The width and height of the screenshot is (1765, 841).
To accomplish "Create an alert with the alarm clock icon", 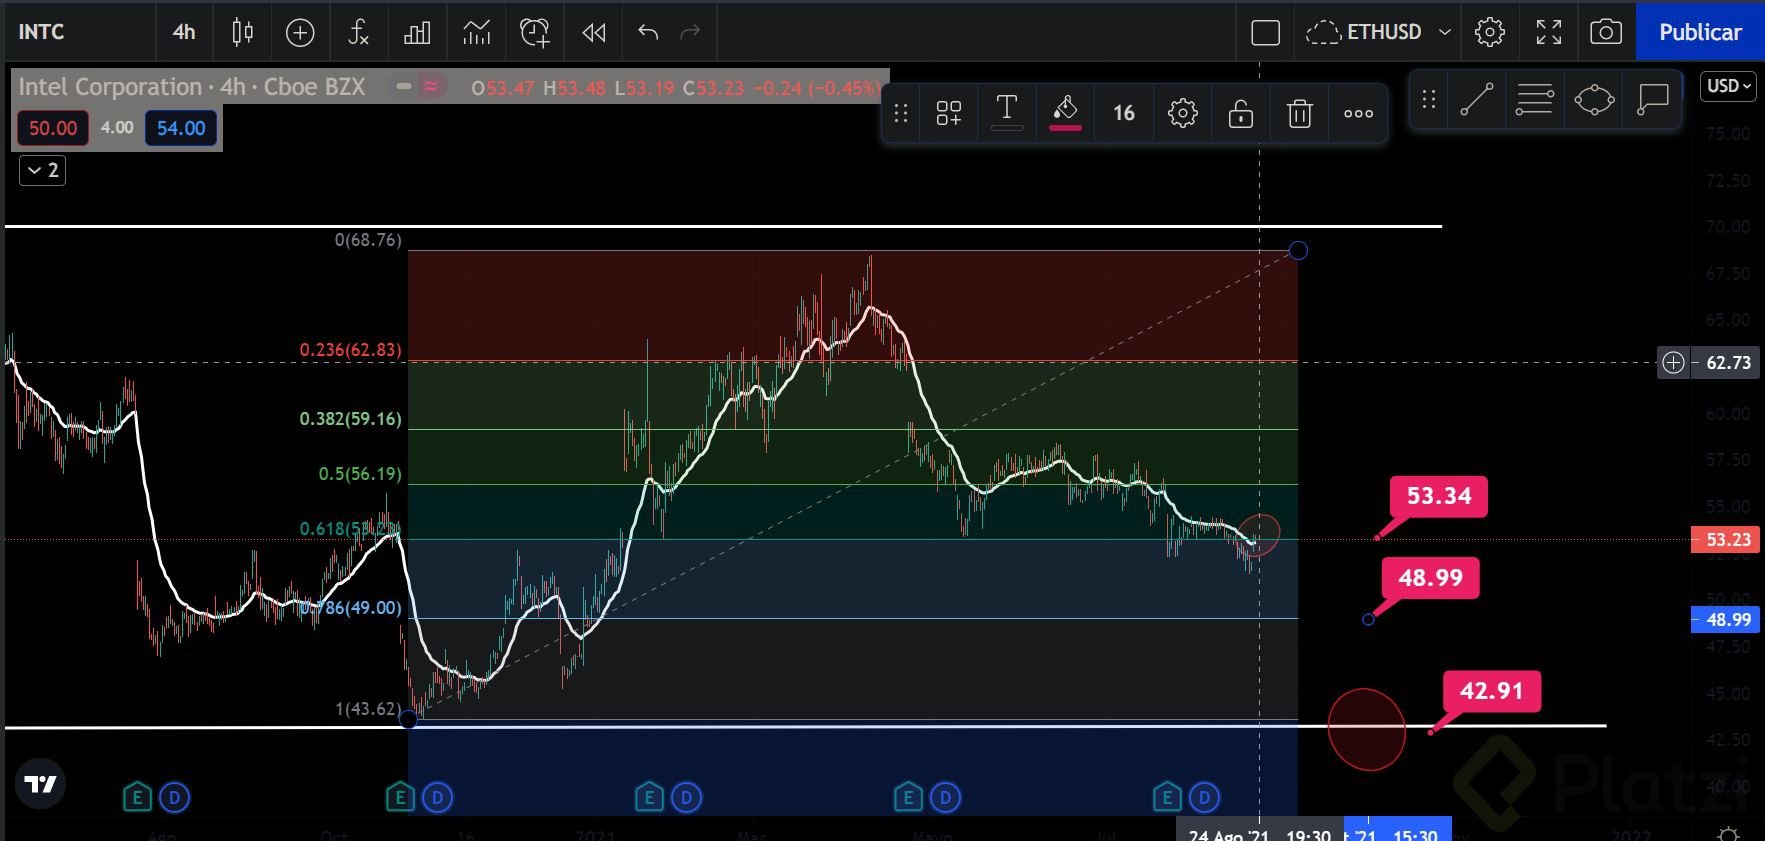I will coord(535,32).
